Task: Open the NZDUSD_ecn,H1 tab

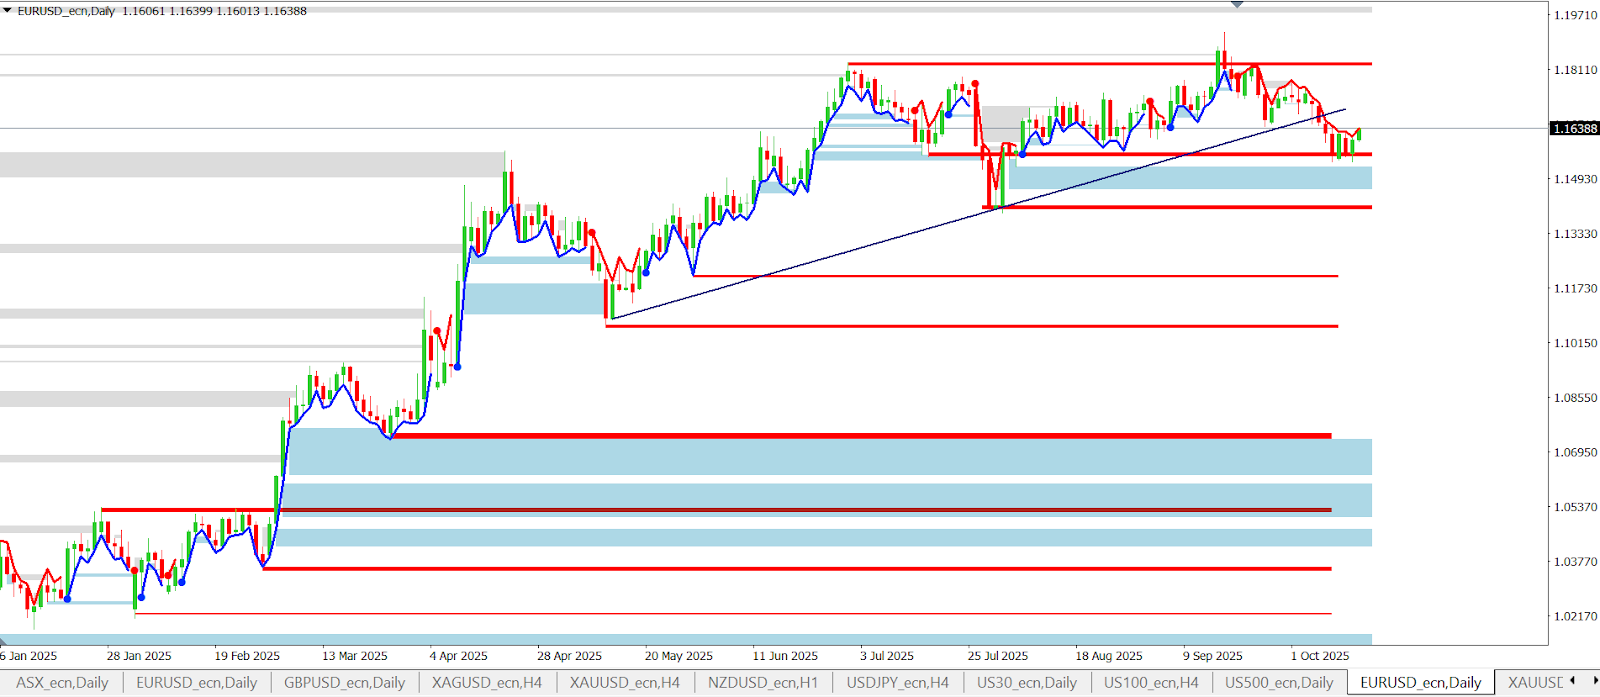Action: pos(762,683)
